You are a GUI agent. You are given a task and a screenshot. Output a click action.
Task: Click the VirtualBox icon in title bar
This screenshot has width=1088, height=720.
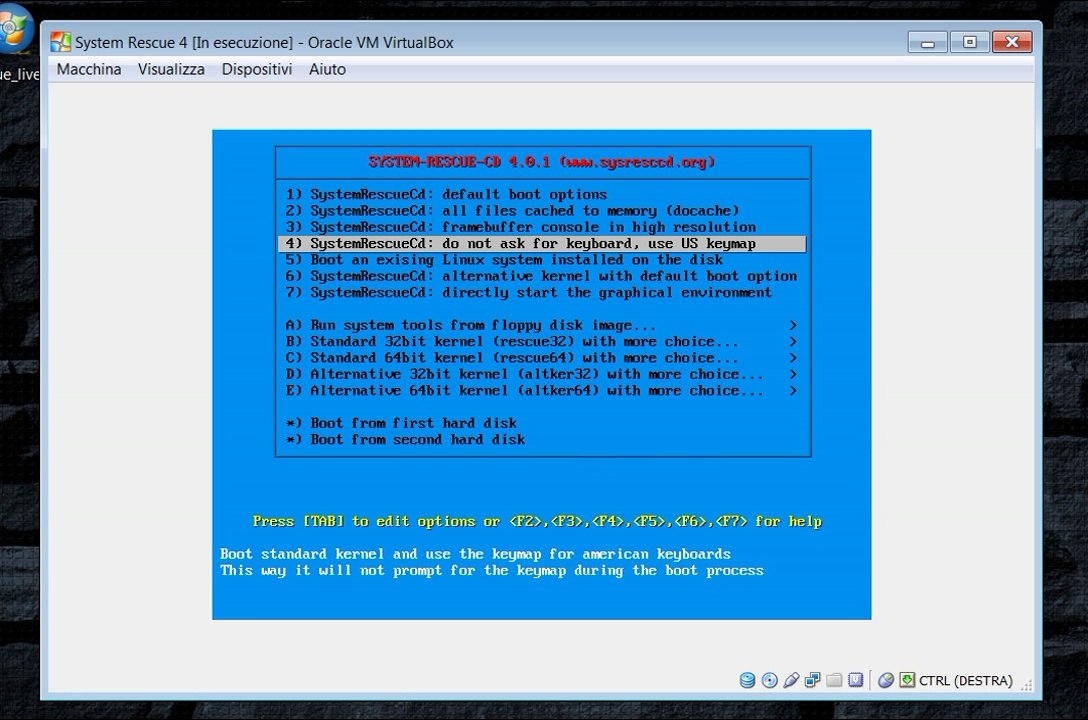pyautogui.click(x=61, y=42)
